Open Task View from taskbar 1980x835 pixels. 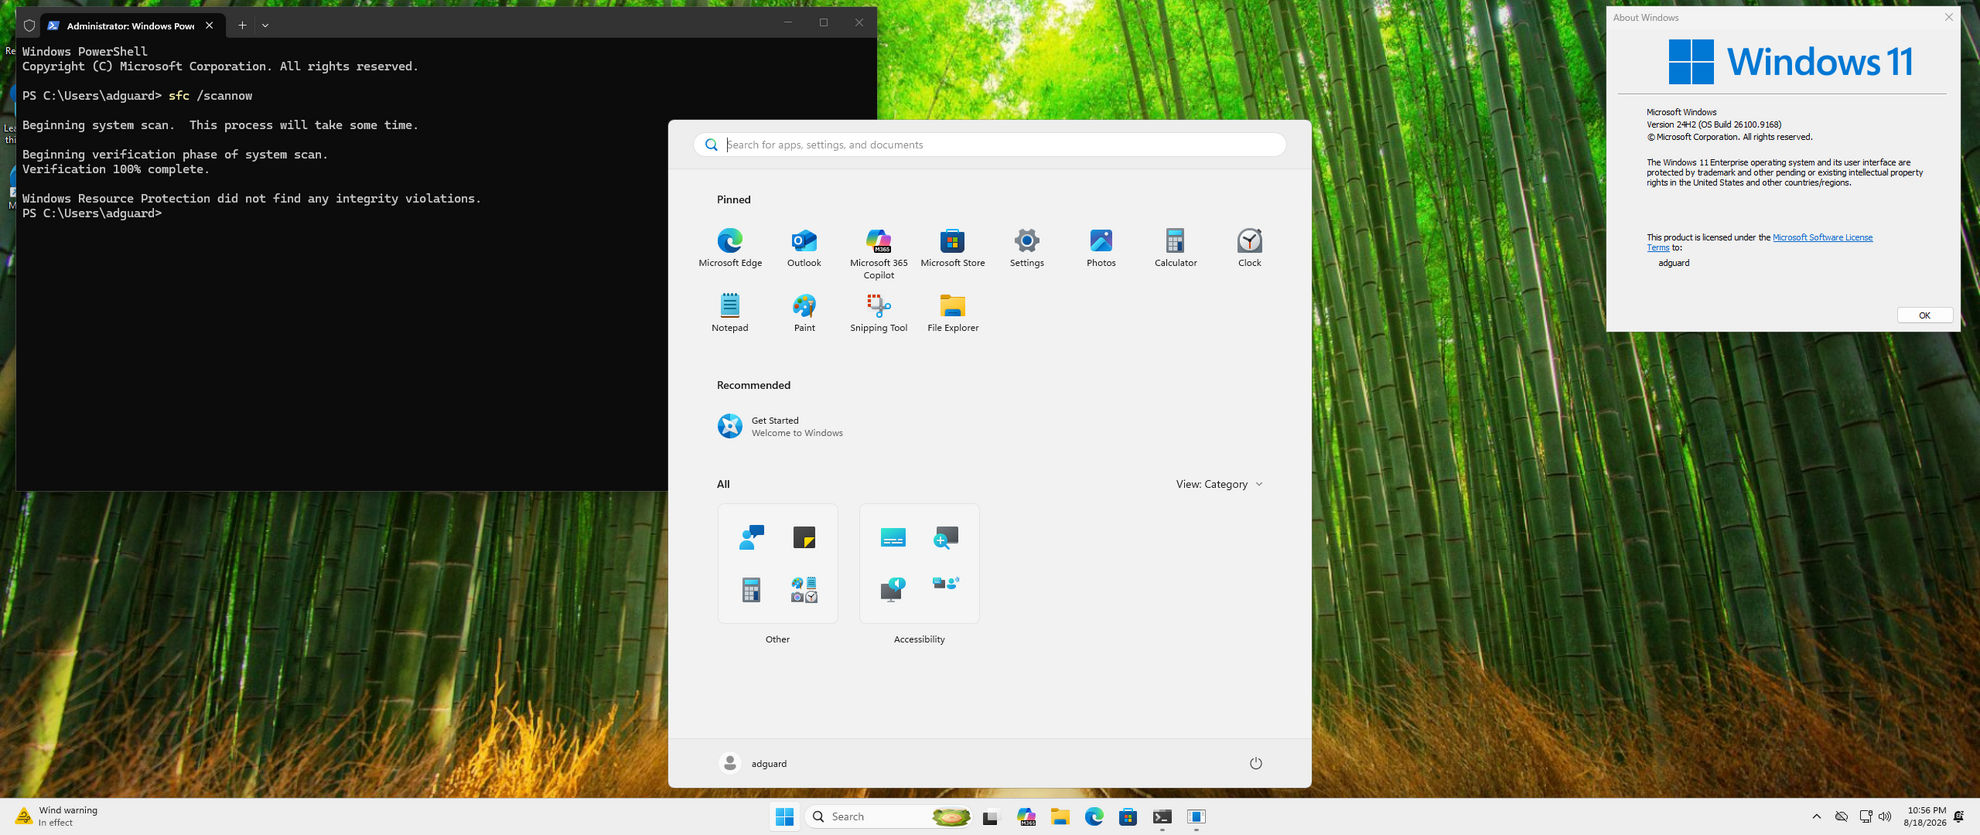[x=990, y=817]
